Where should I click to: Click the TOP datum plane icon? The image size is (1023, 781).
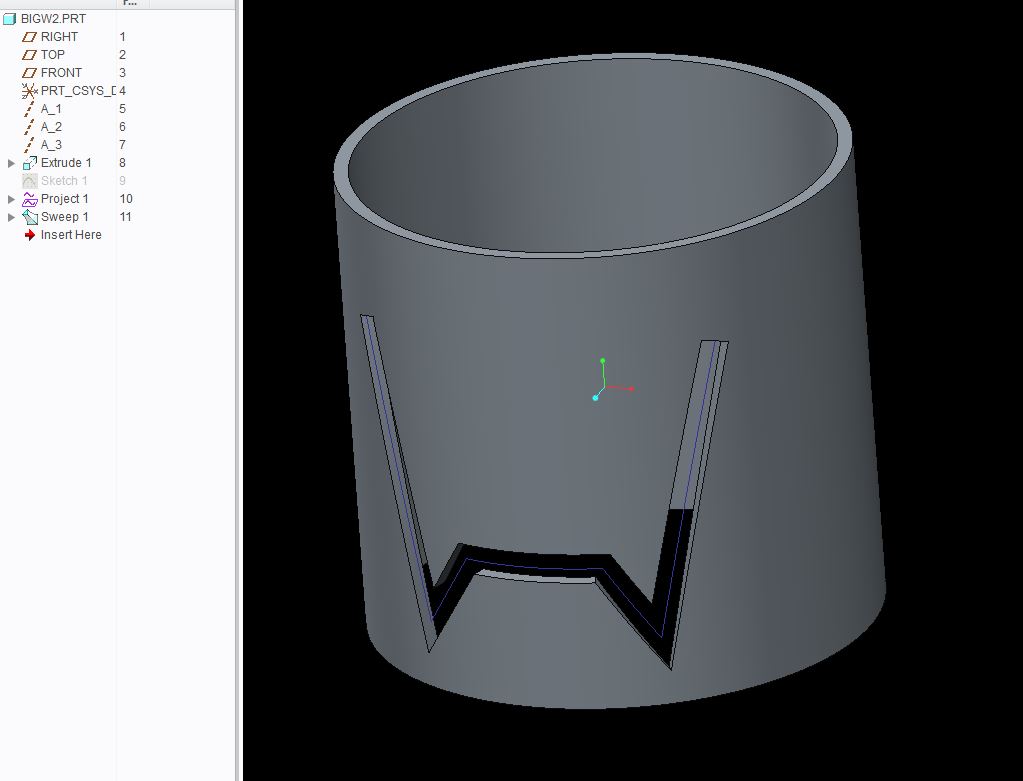[29, 55]
